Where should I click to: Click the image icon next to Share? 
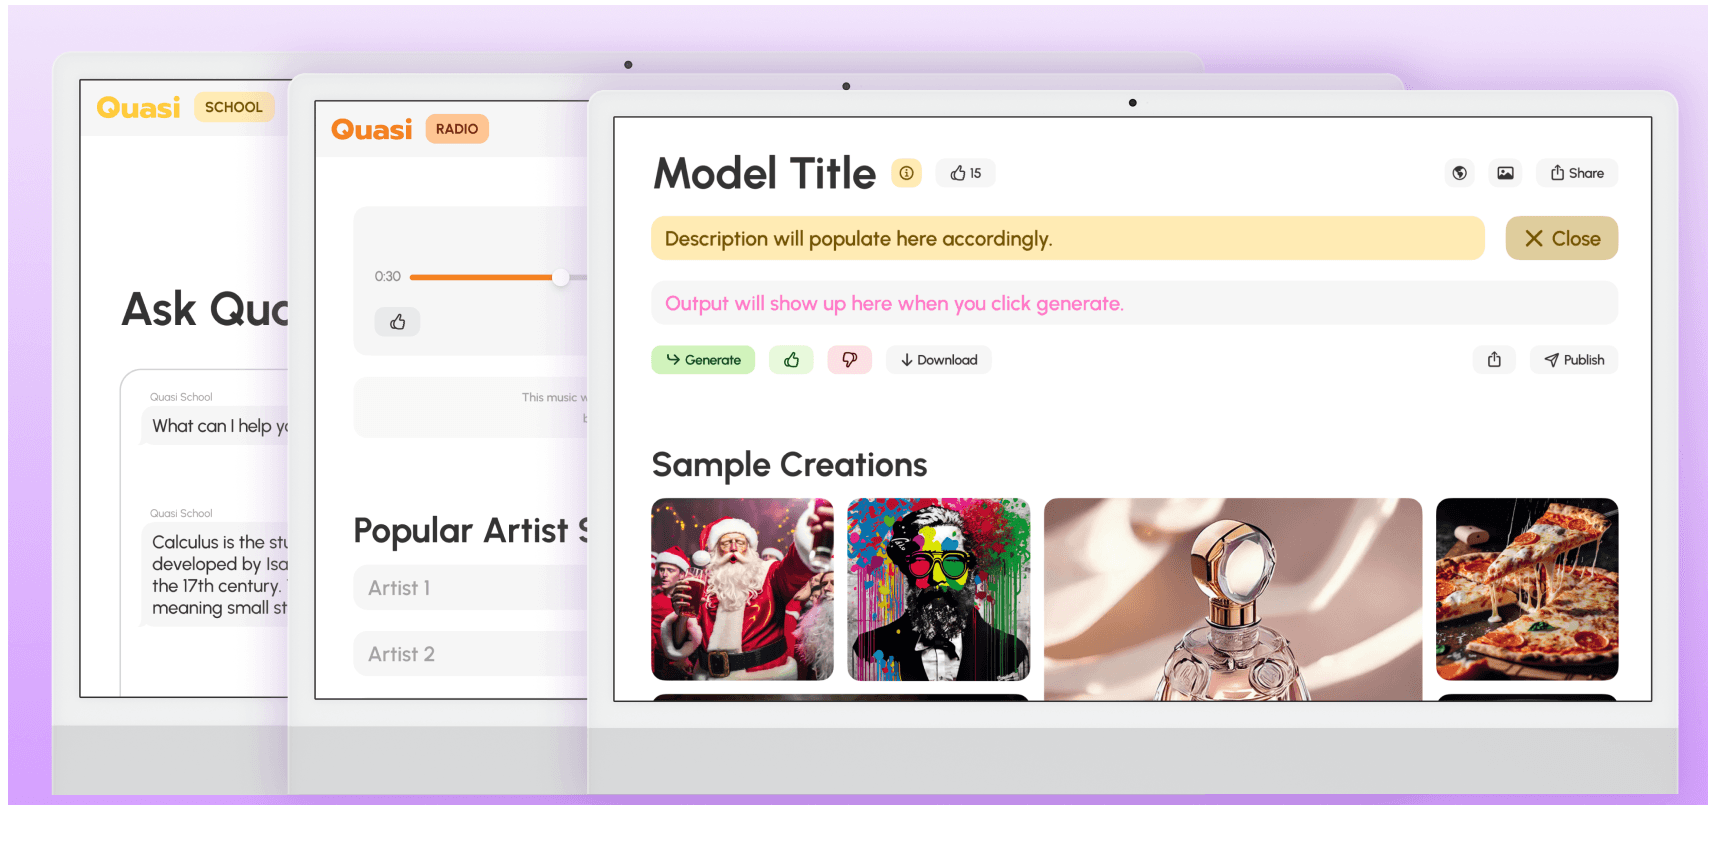(x=1505, y=173)
